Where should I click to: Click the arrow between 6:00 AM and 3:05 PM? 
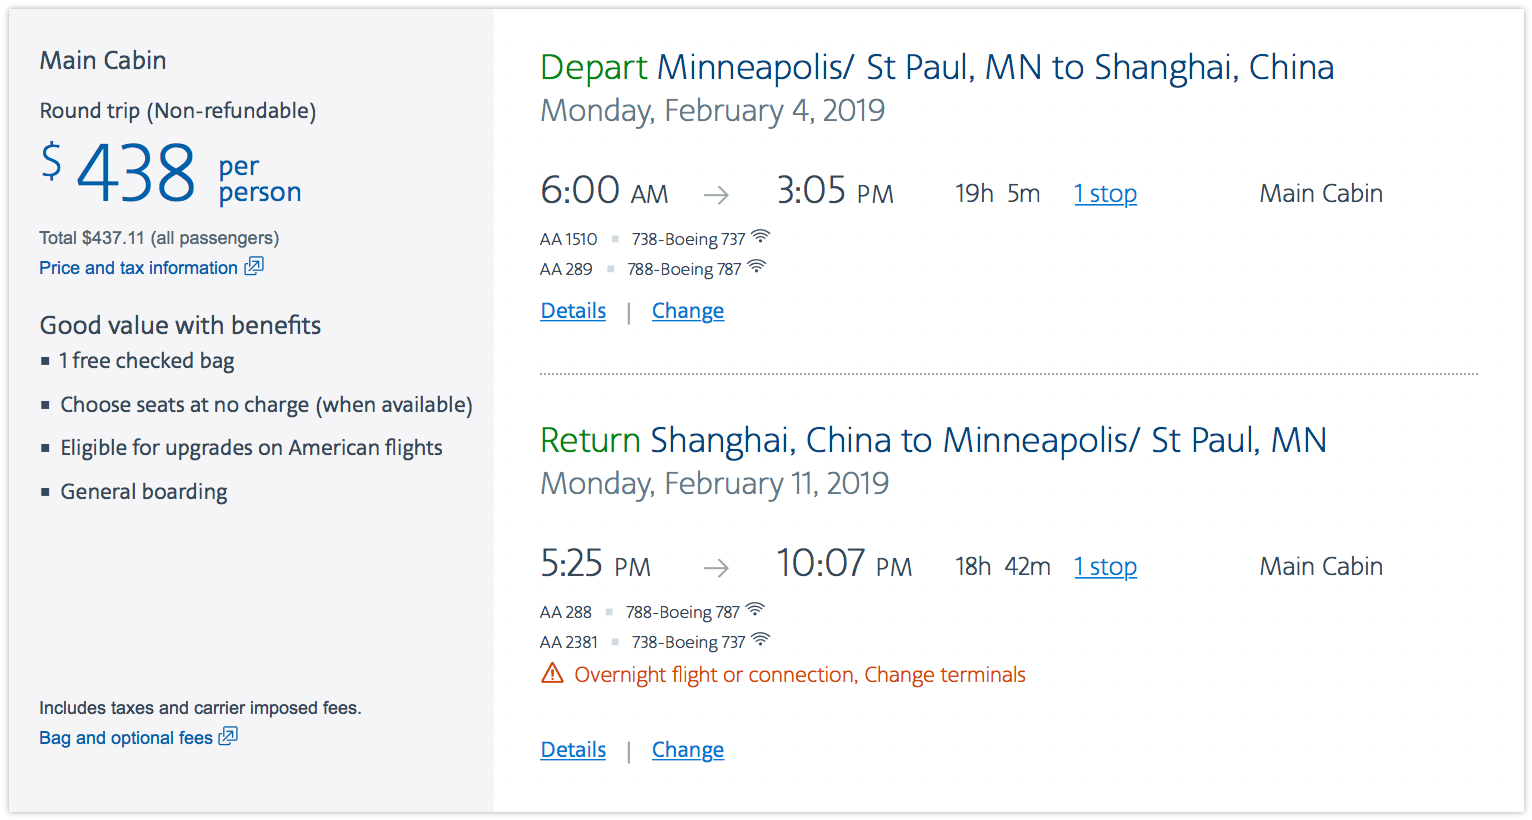716,195
